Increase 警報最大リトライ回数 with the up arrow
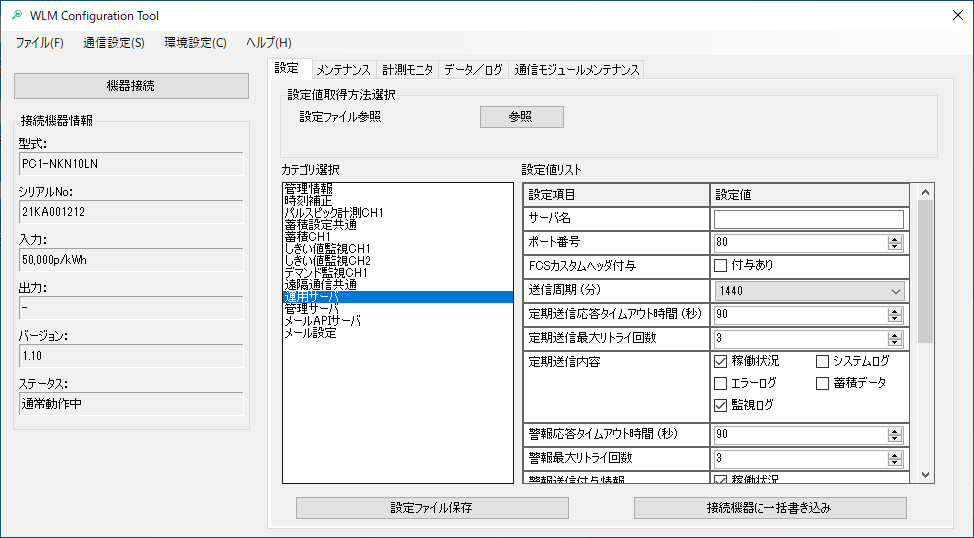 pyautogui.click(x=895, y=455)
